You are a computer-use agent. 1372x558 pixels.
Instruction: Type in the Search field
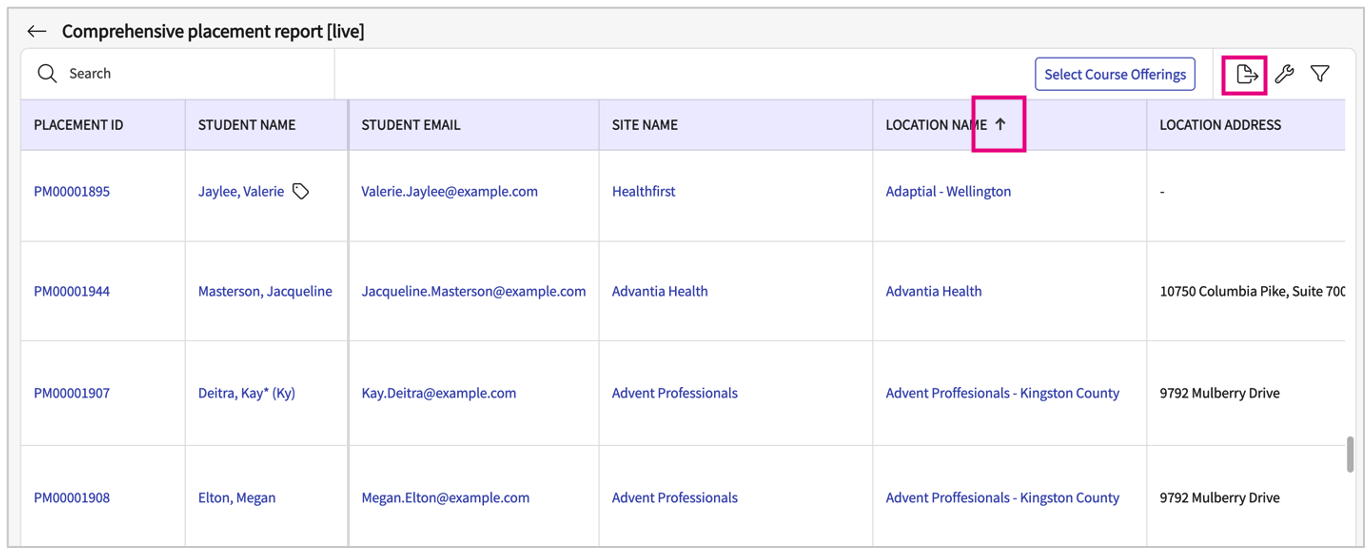[190, 74]
